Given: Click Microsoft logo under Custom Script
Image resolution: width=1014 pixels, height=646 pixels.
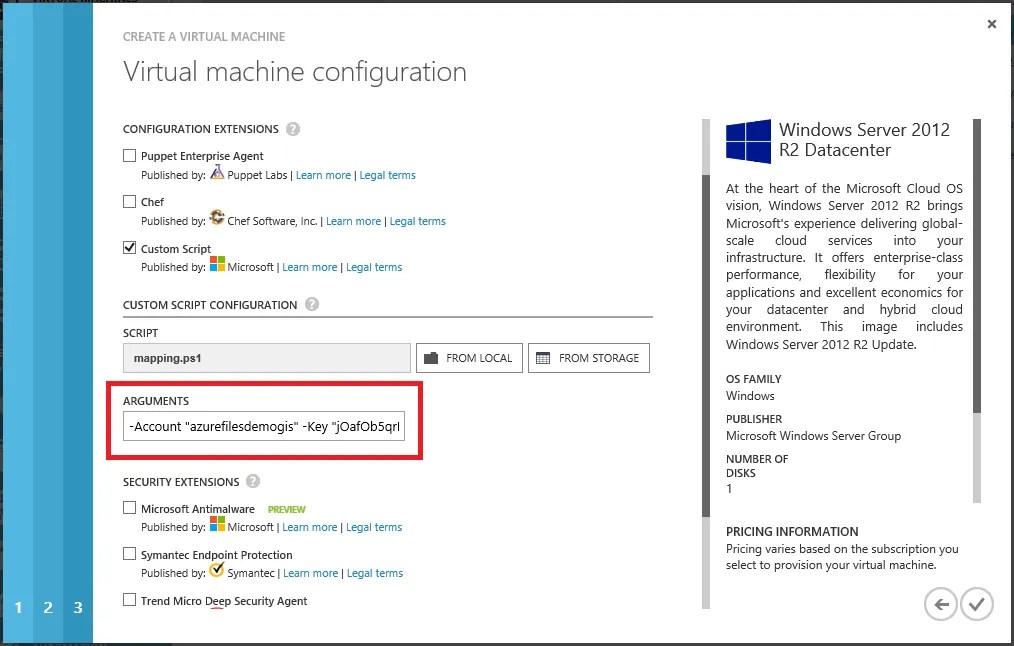Looking at the screenshot, I should coord(217,264).
